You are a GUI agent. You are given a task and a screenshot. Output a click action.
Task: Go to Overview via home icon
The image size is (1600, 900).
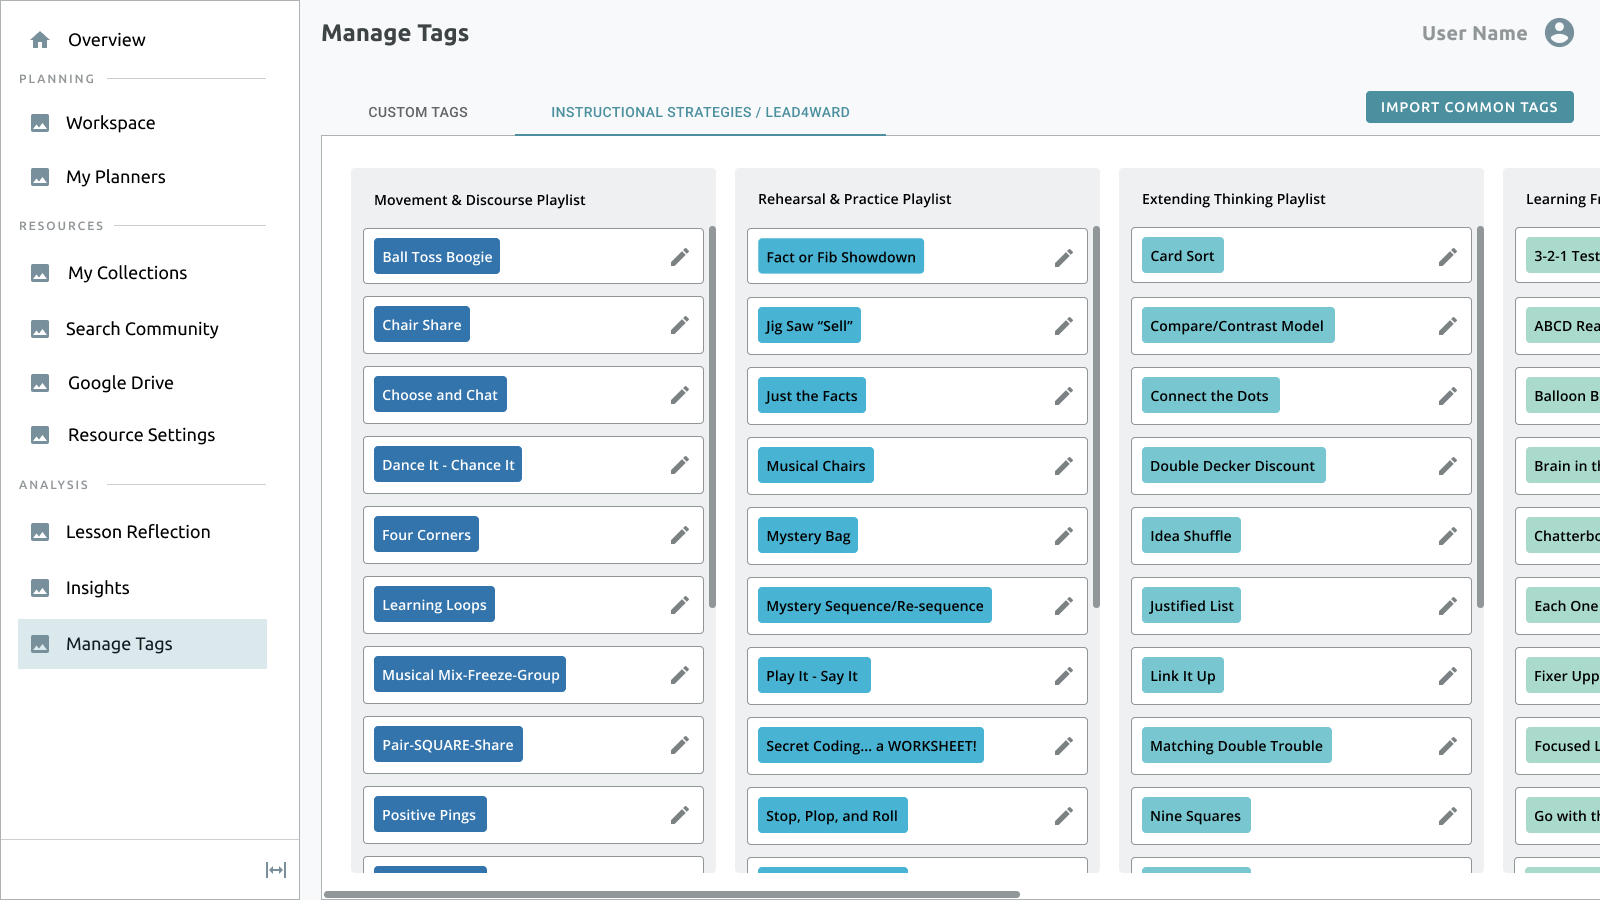[x=40, y=40]
